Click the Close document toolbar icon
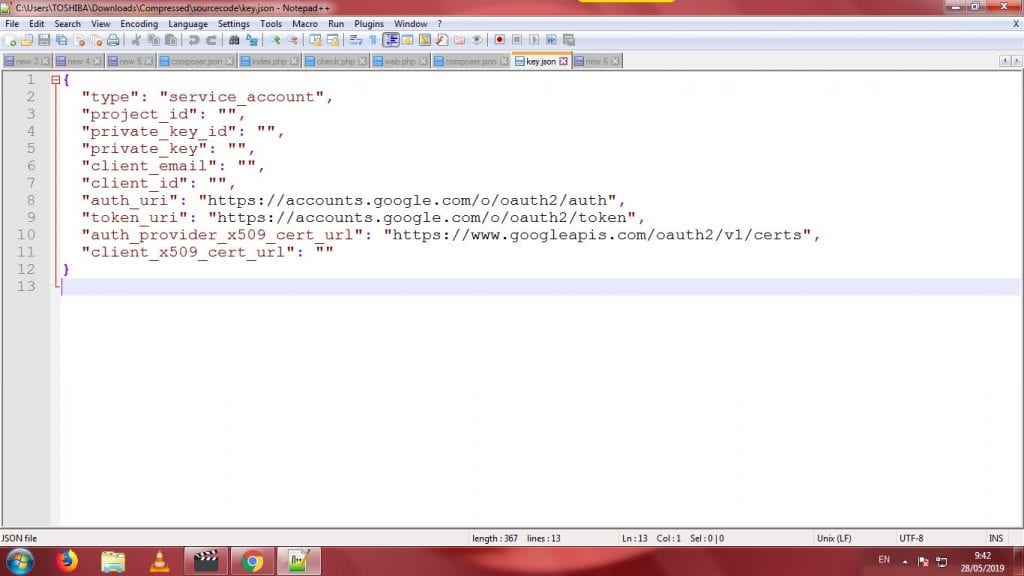Viewport: 1024px width, 576px height. (79, 40)
